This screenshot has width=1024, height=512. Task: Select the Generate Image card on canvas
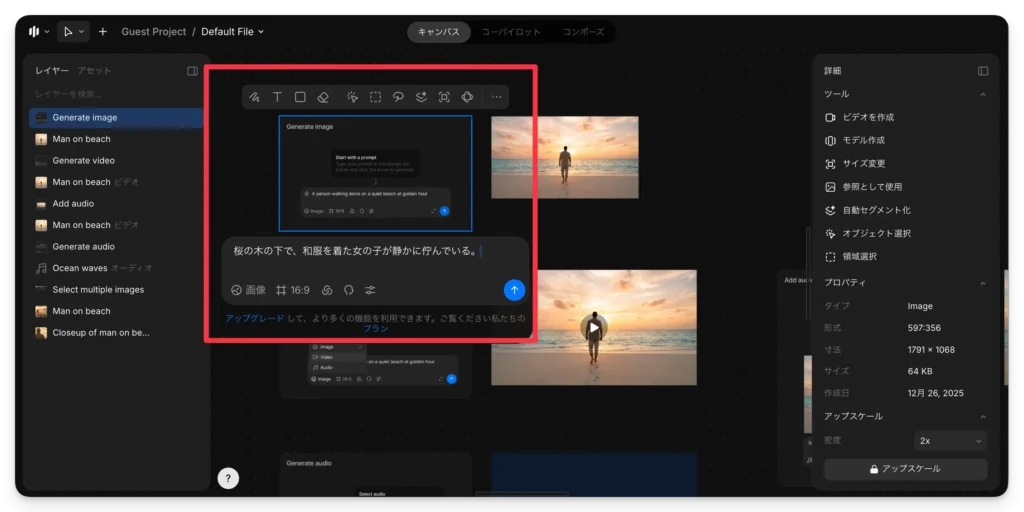376,173
